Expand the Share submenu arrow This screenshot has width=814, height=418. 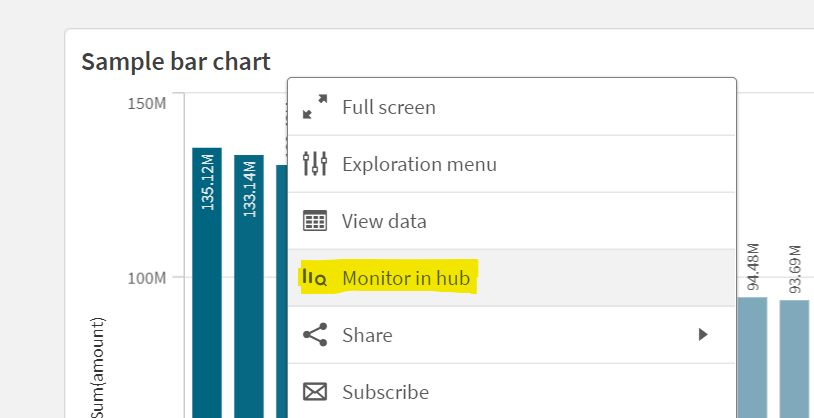point(703,335)
